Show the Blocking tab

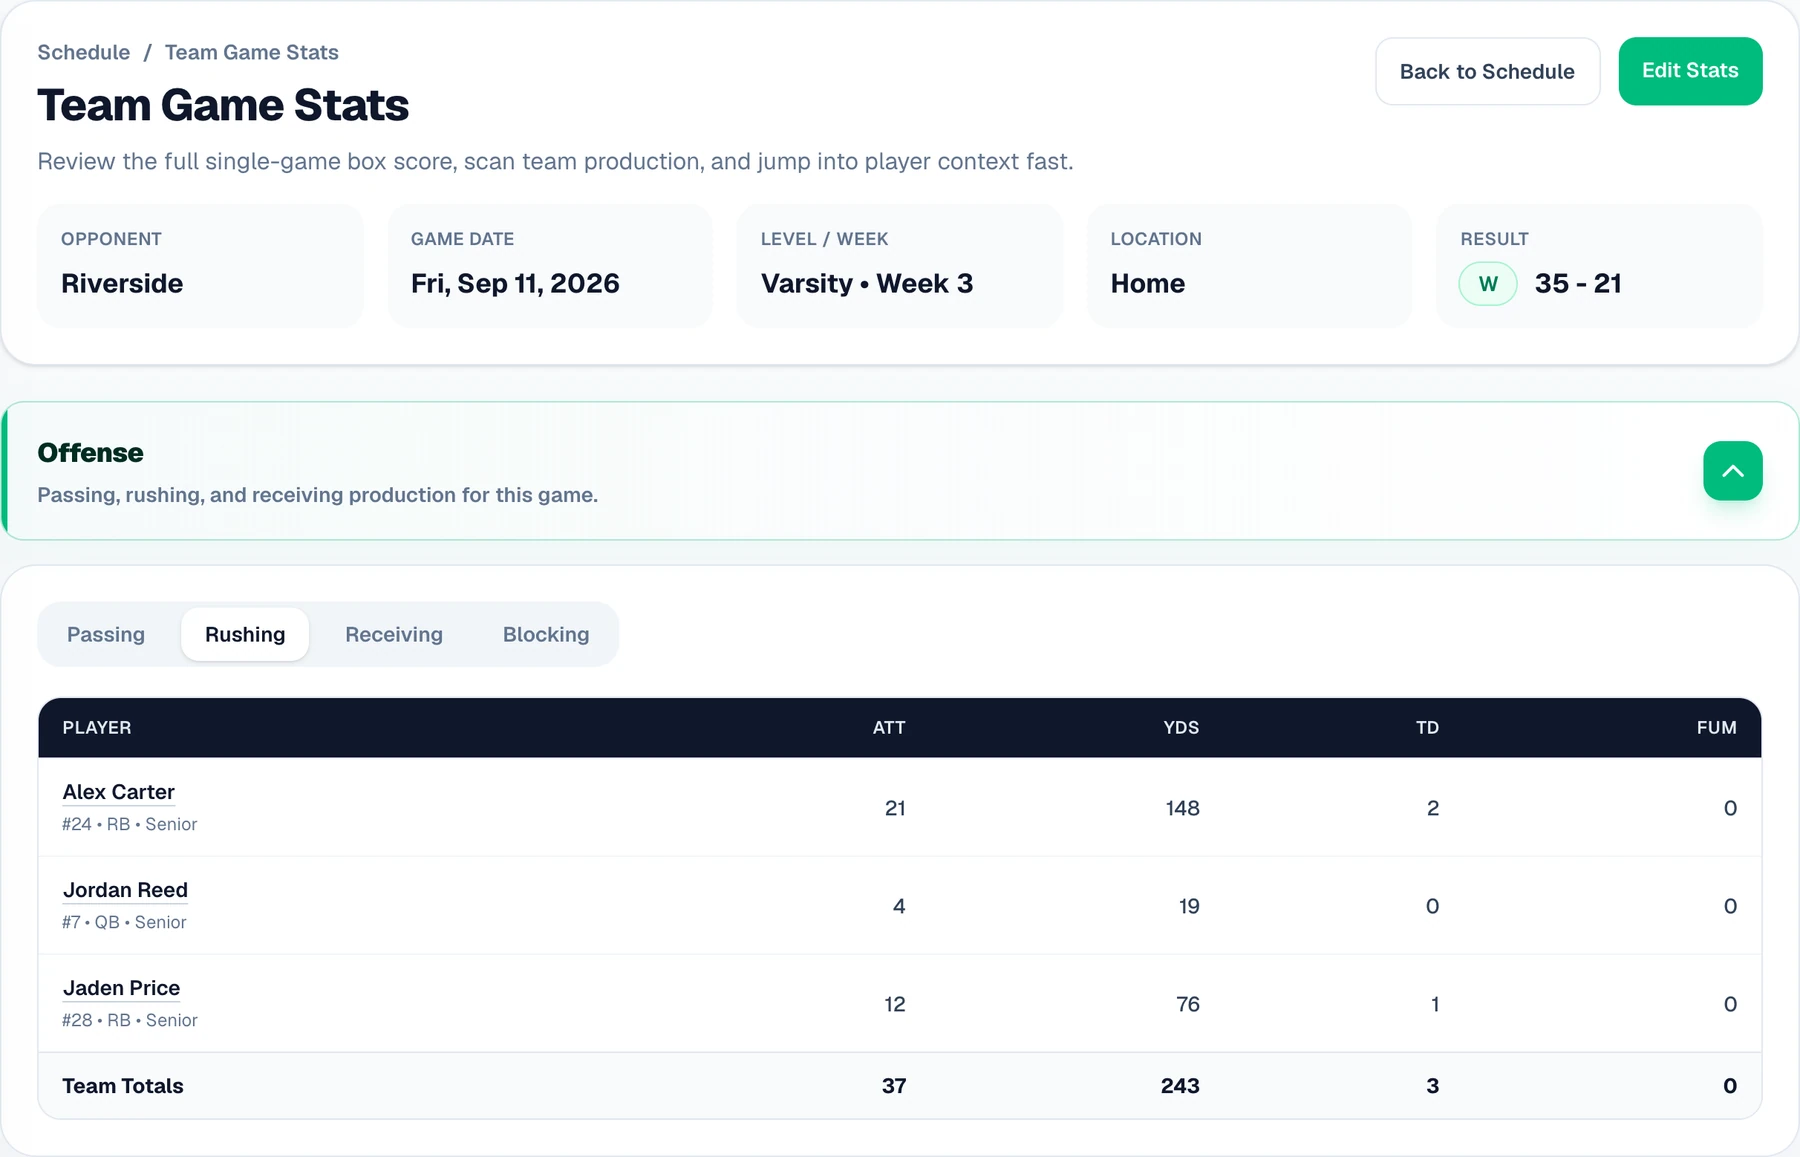546,634
